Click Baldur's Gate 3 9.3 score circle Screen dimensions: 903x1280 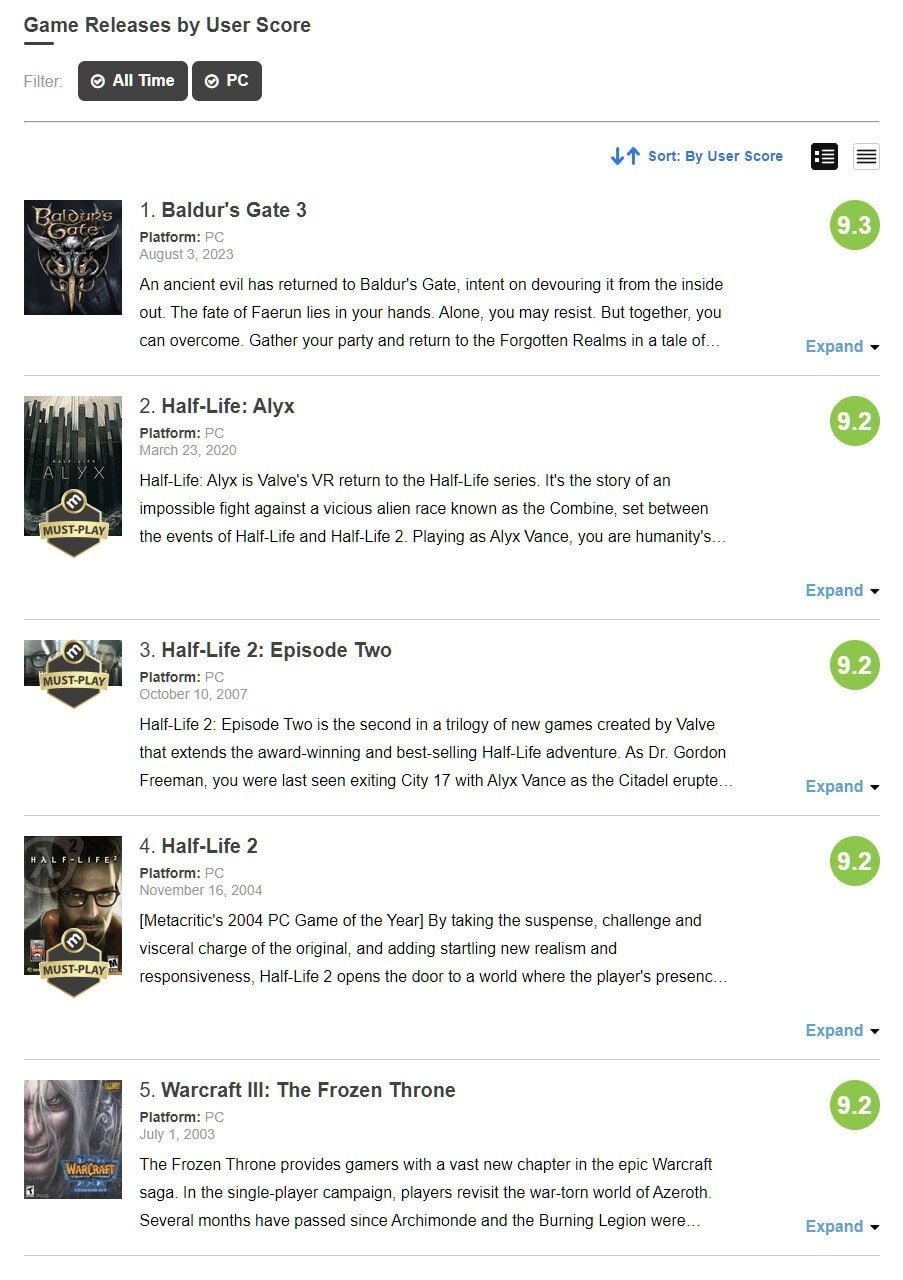855,225
